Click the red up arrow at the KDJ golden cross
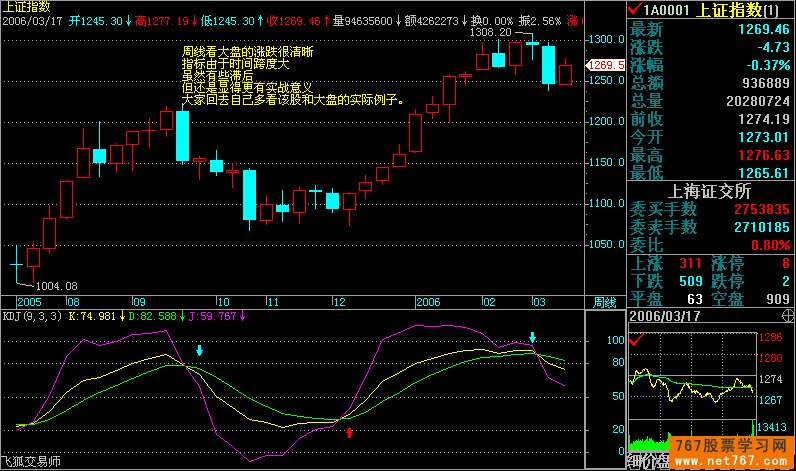This screenshot has height=471, width=796. click(349, 431)
